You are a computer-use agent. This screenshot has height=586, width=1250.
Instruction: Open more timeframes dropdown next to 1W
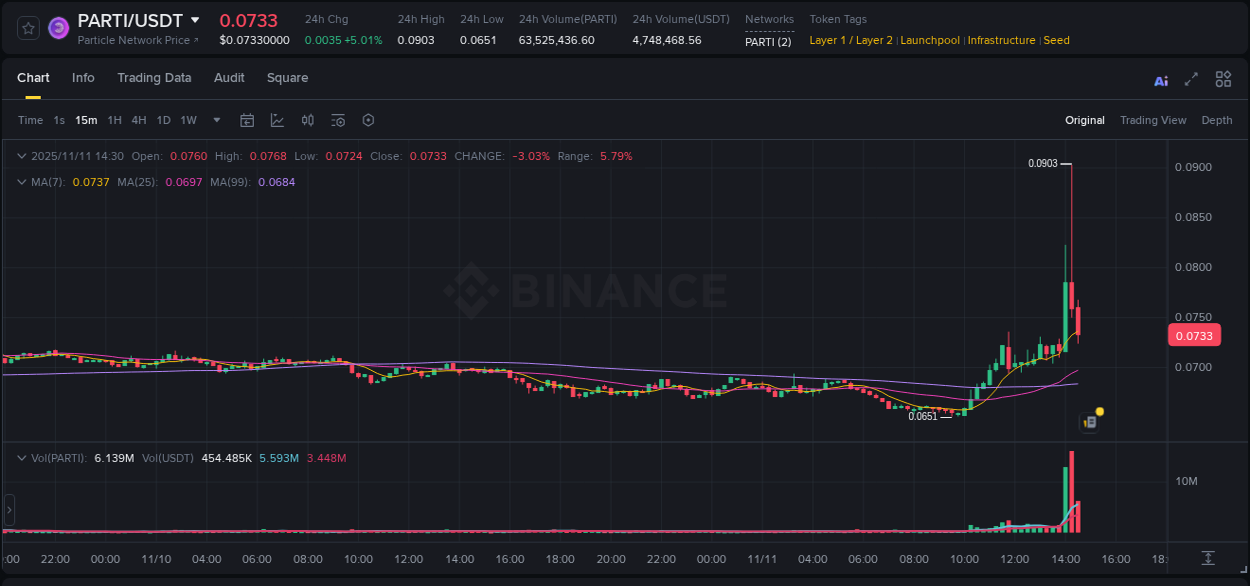pyautogui.click(x=215, y=120)
